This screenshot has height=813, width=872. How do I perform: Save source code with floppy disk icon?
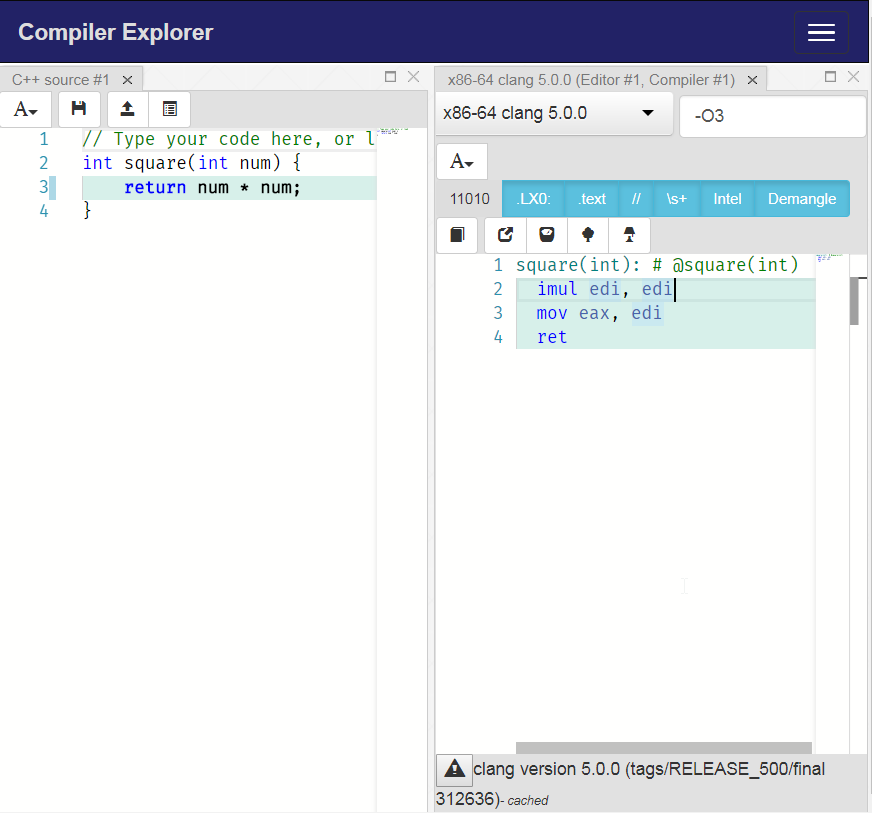[79, 109]
